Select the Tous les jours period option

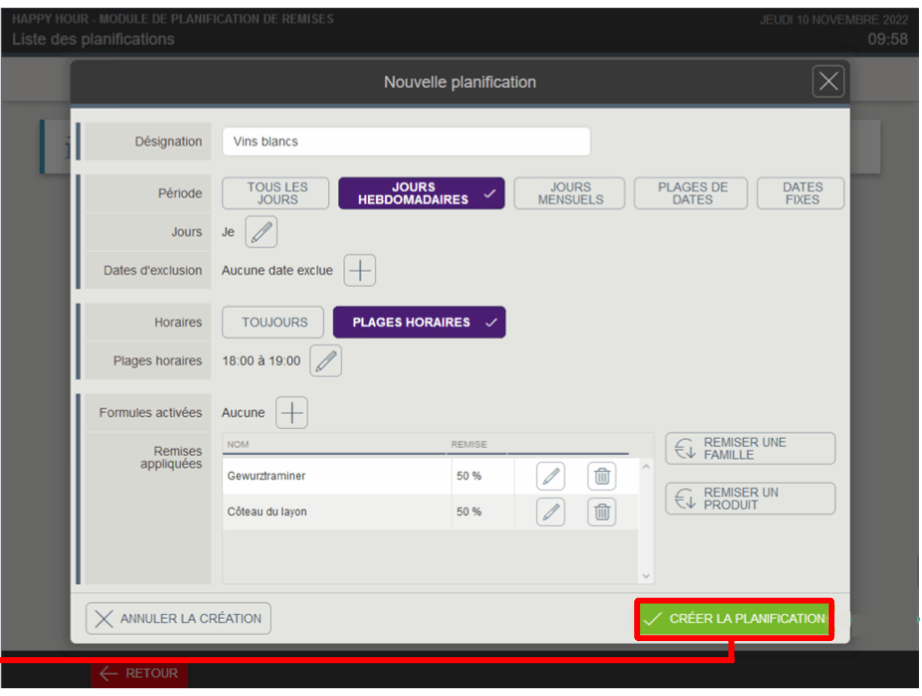(276, 193)
